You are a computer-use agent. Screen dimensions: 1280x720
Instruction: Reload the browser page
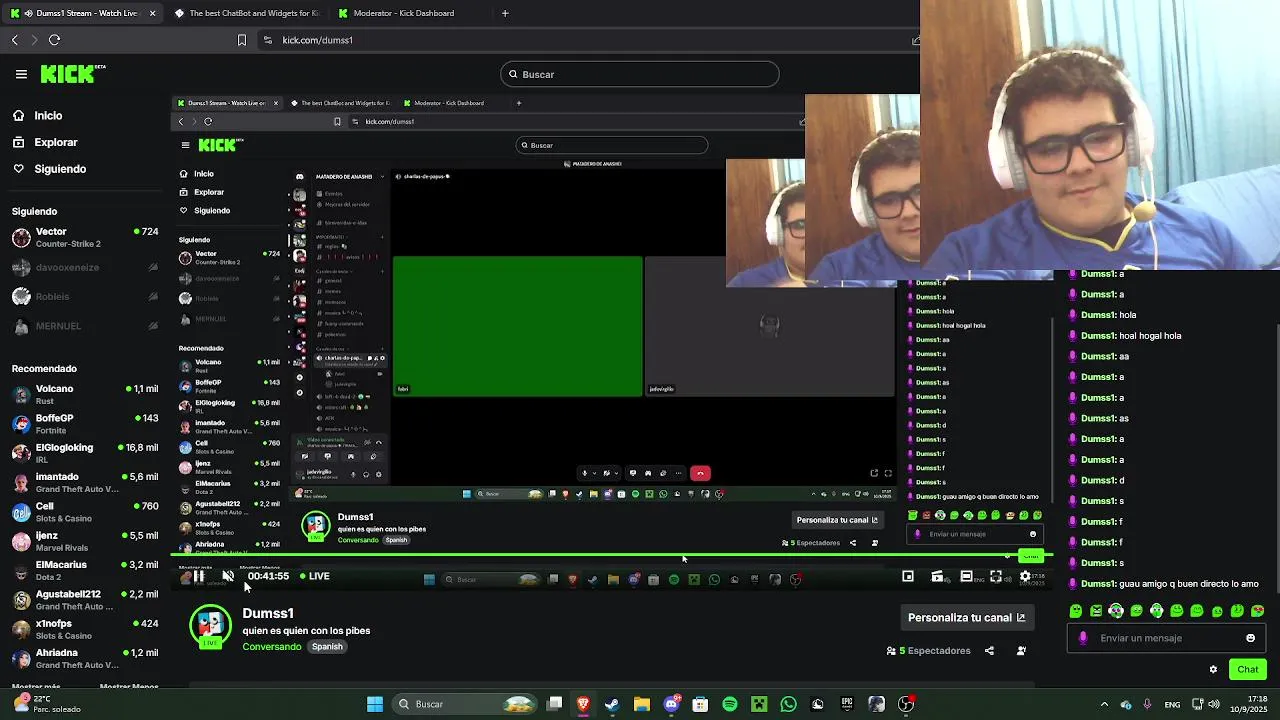(x=54, y=40)
